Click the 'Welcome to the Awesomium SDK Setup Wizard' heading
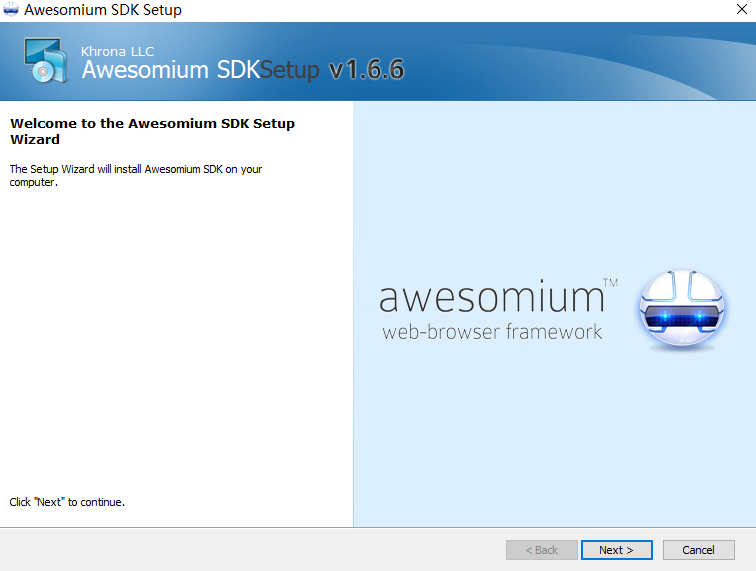 point(152,131)
